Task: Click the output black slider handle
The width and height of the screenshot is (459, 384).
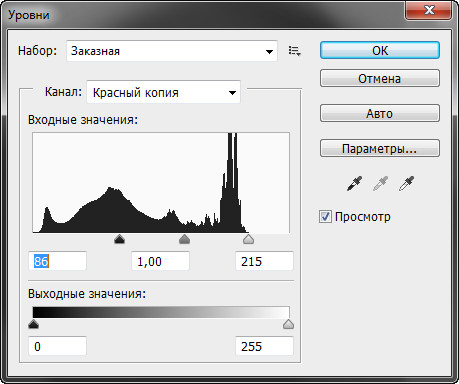Action: click(33, 324)
